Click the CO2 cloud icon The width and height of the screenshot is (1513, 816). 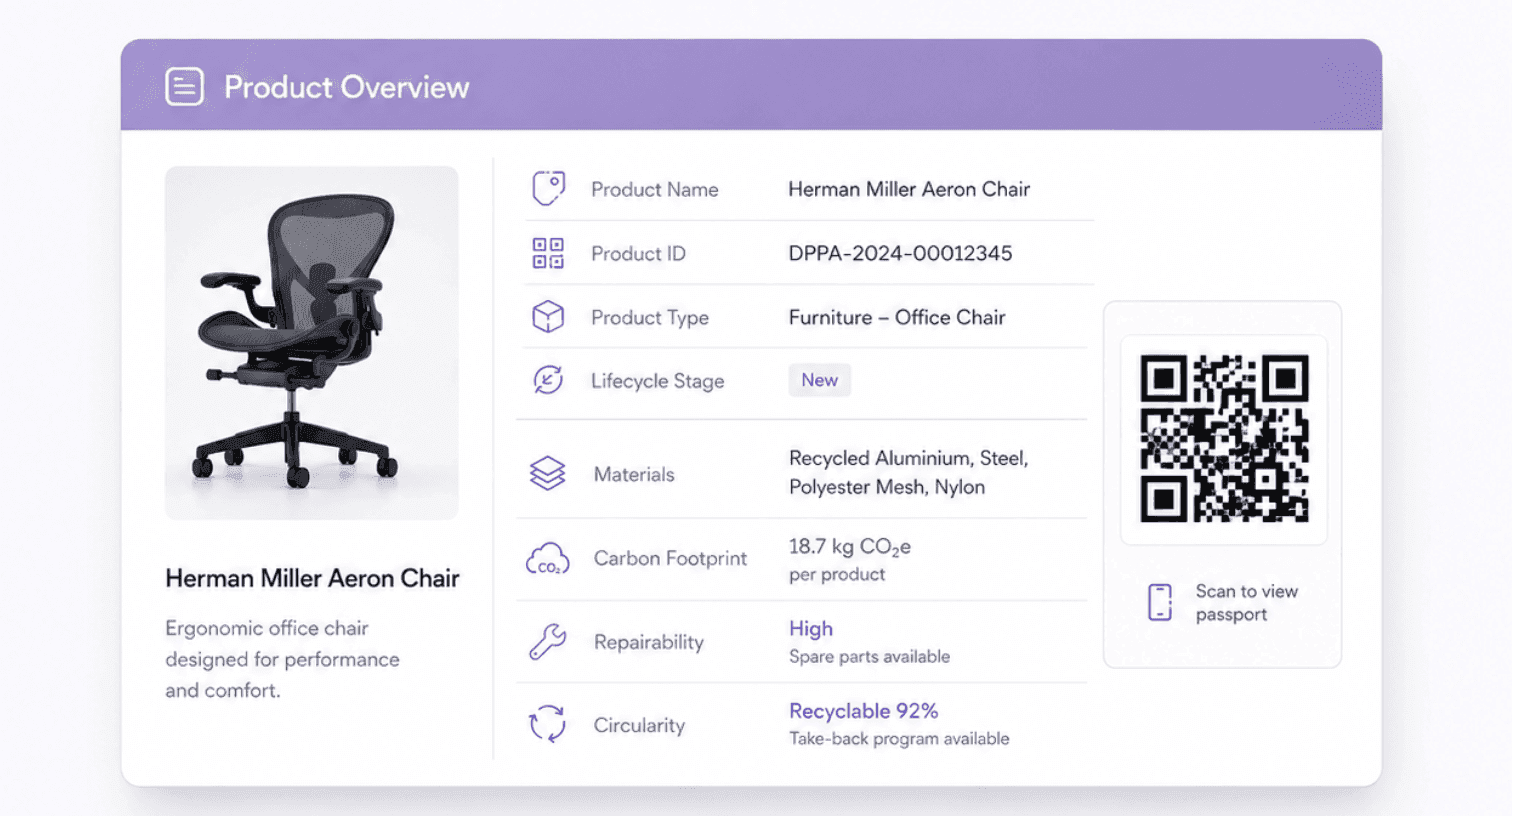tap(548, 558)
